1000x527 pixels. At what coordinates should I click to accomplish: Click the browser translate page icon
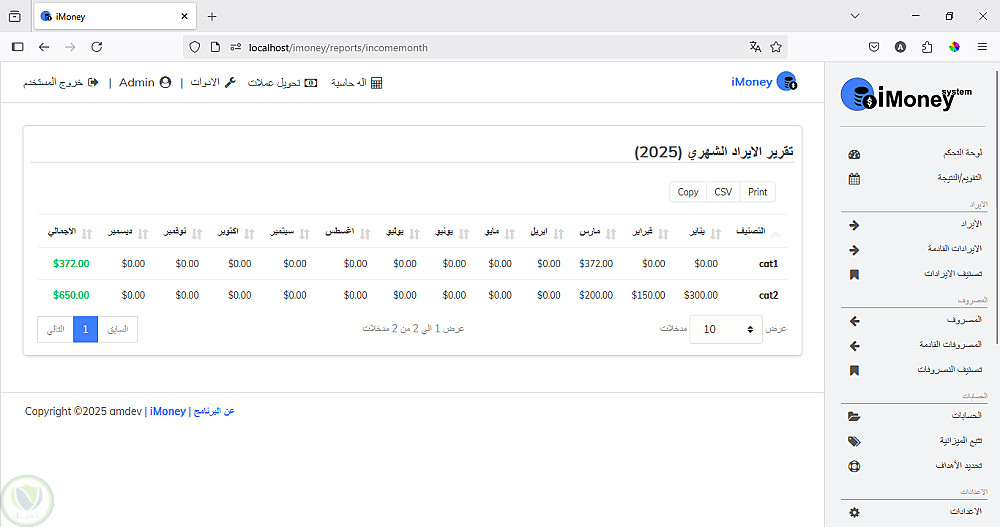click(x=755, y=47)
